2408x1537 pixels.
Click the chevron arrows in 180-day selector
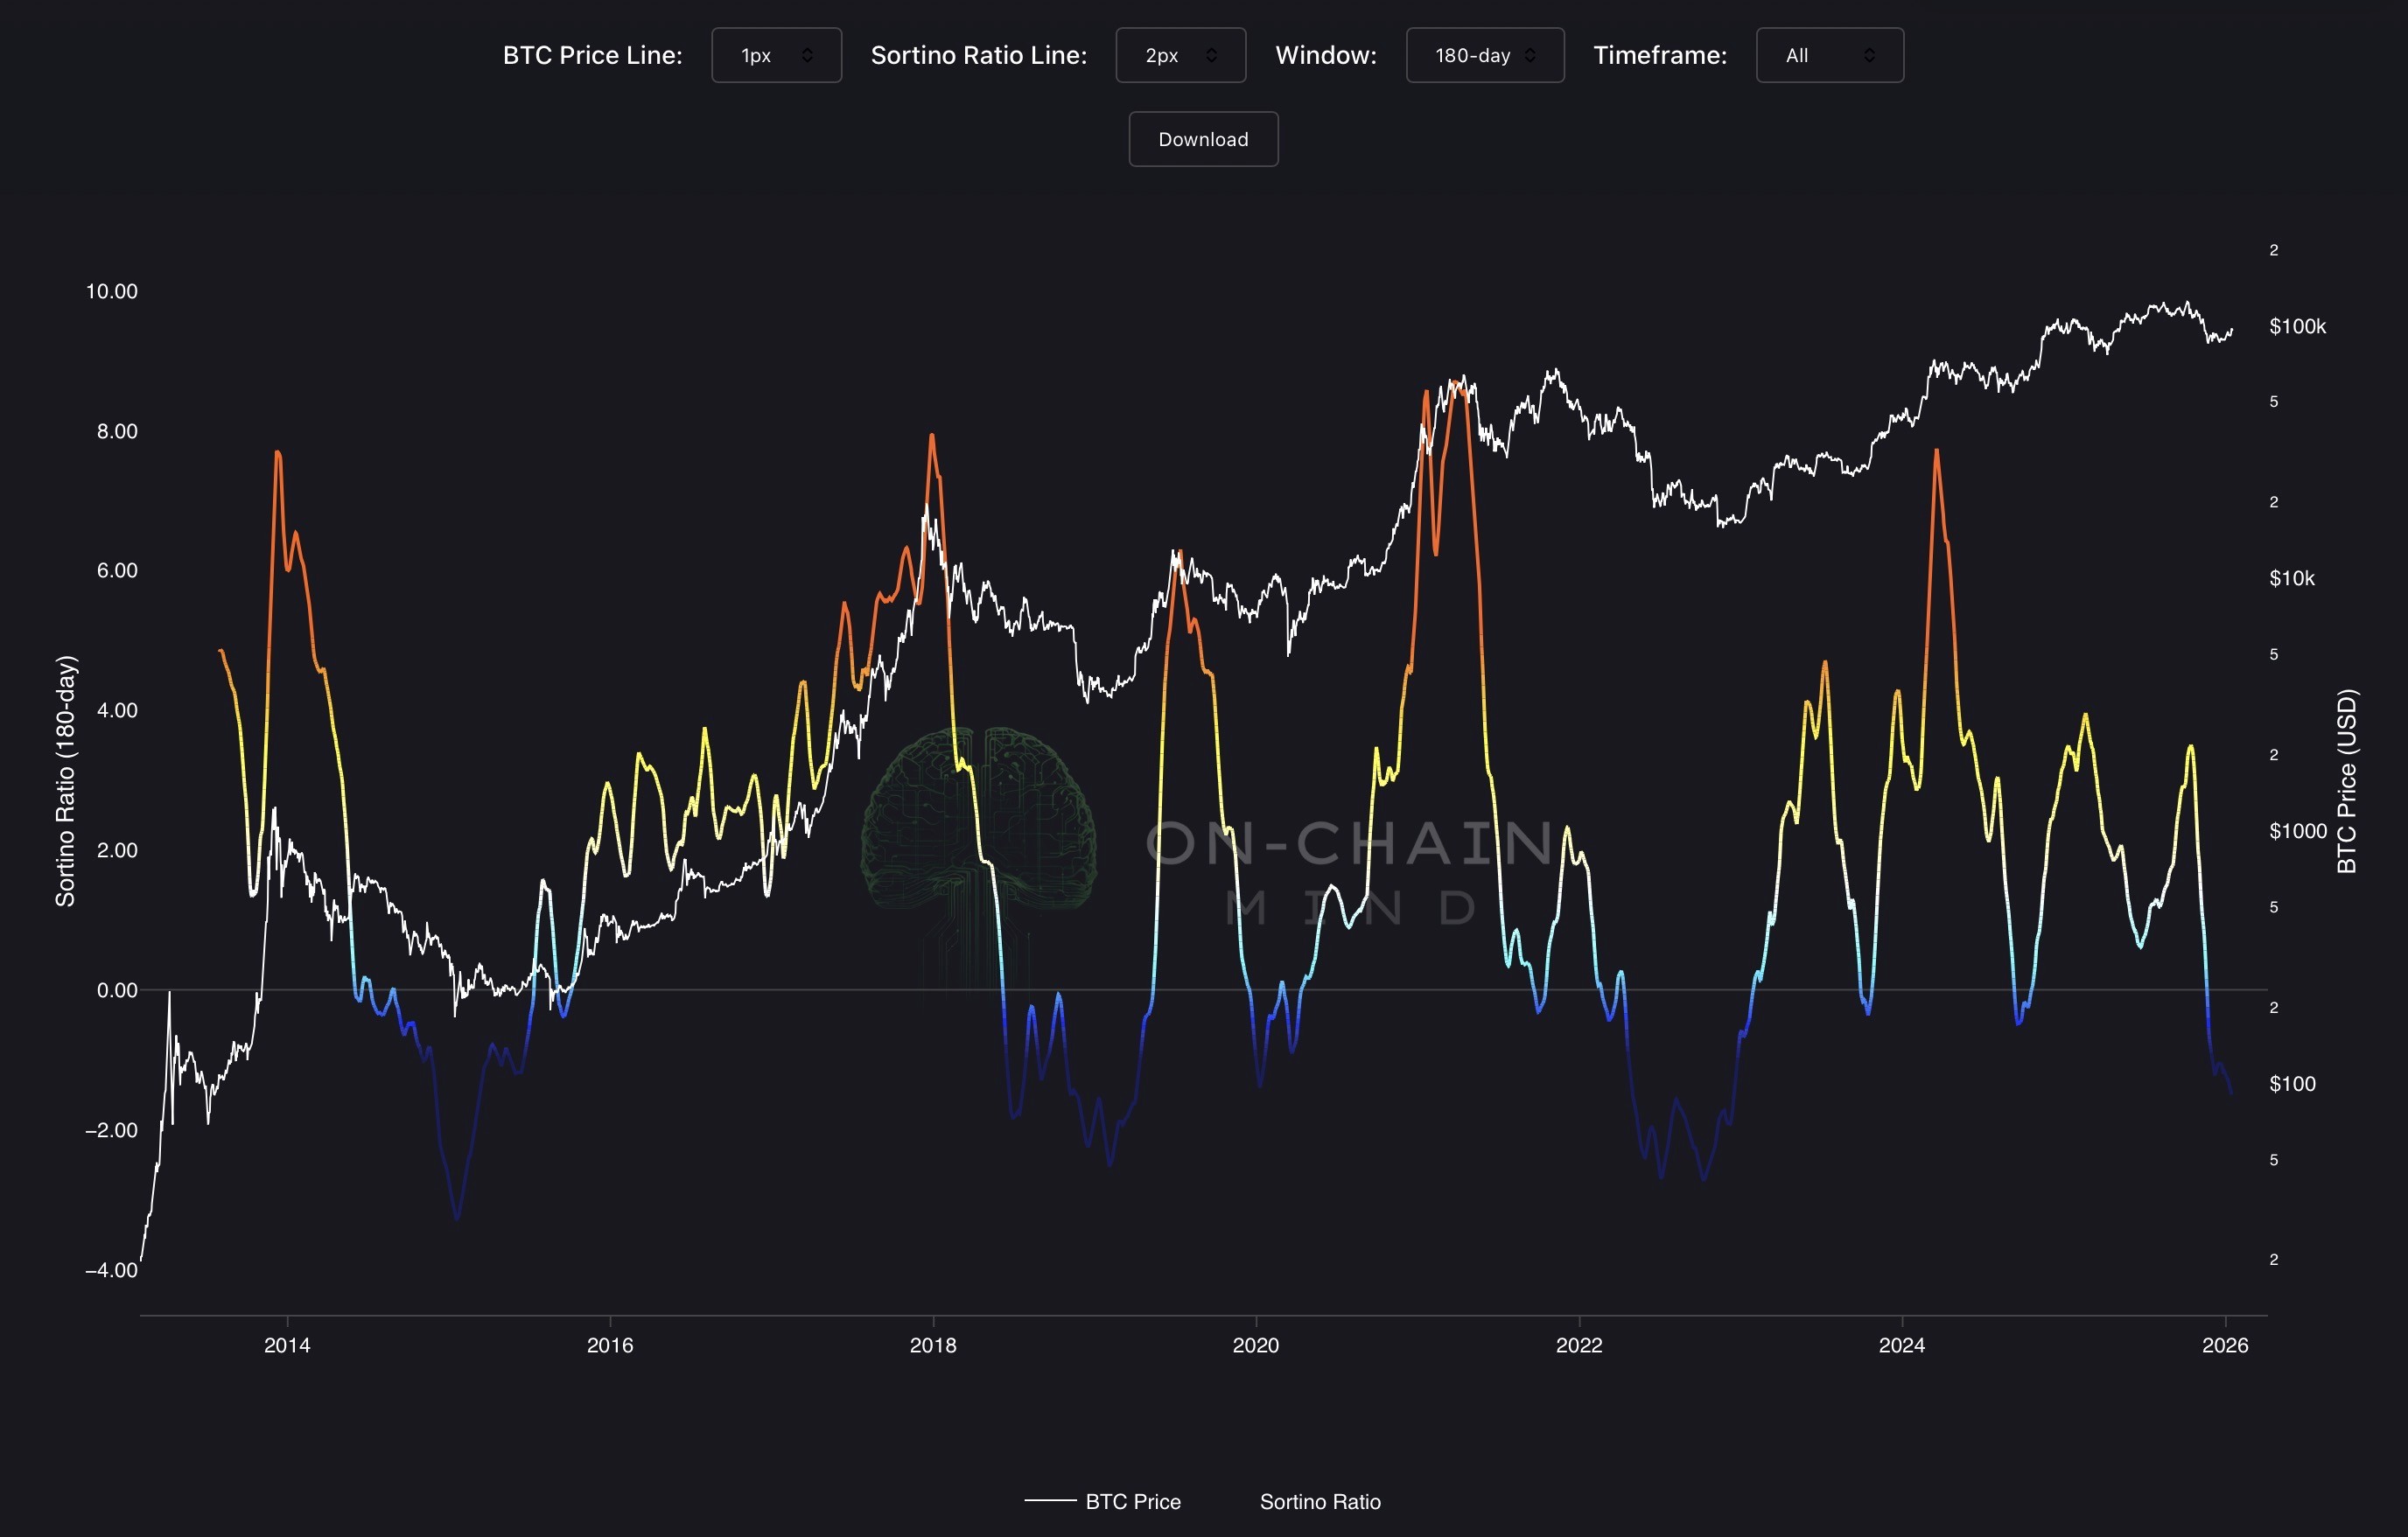pyautogui.click(x=1530, y=55)
